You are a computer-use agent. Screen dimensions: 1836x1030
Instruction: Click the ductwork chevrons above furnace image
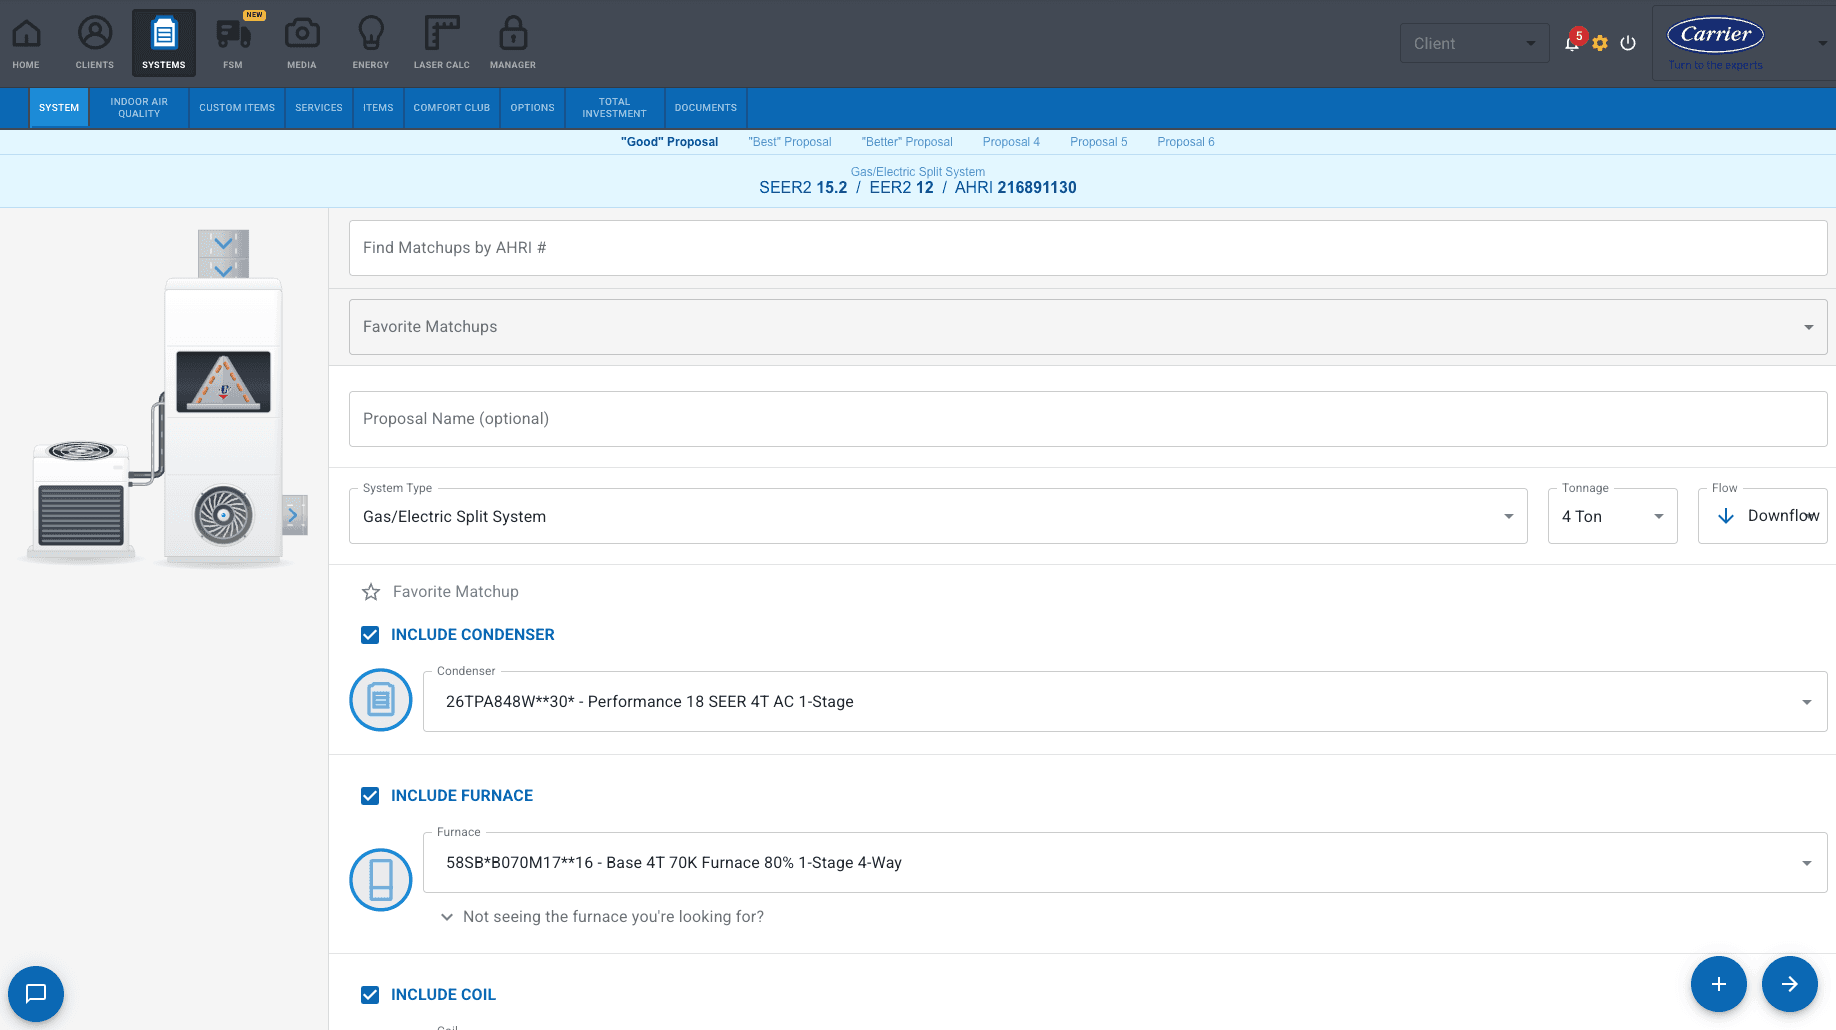pos(223,254)
